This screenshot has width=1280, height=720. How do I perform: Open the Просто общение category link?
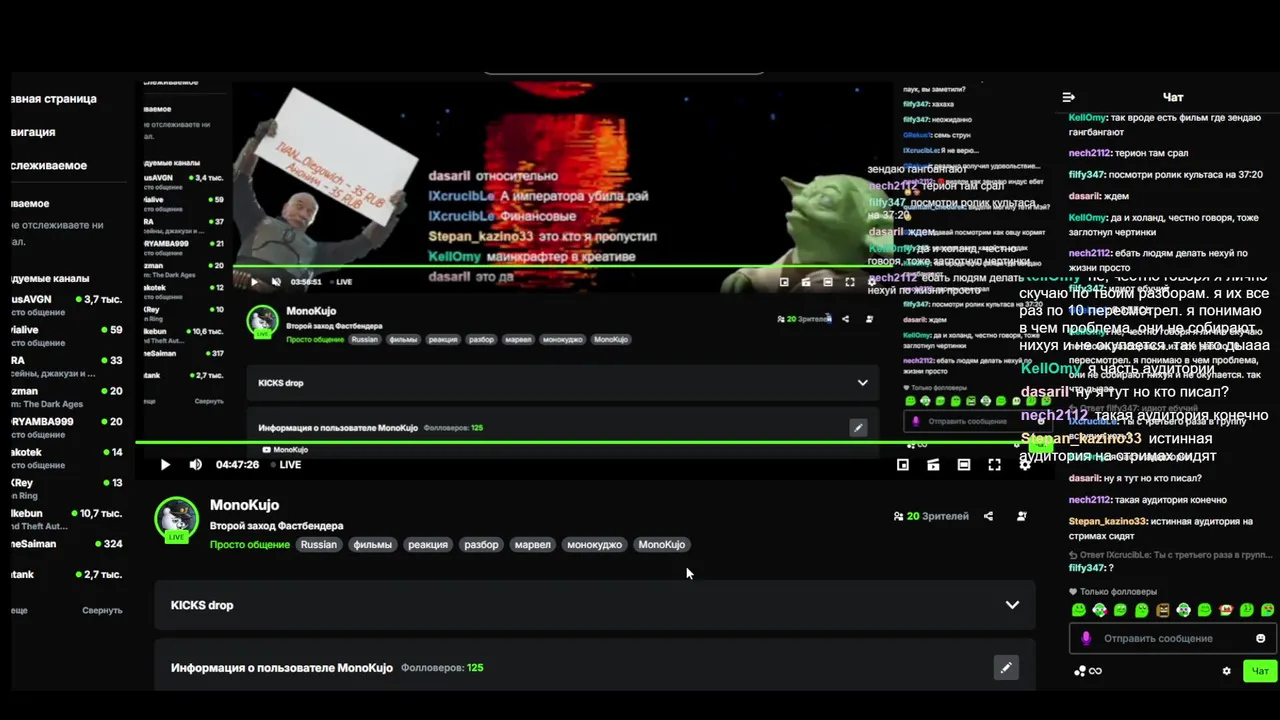(x=250, y=545)
